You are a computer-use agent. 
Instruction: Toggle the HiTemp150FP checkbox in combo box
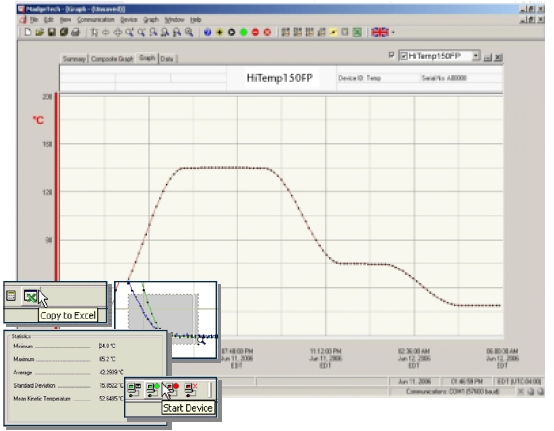(403, 56)
